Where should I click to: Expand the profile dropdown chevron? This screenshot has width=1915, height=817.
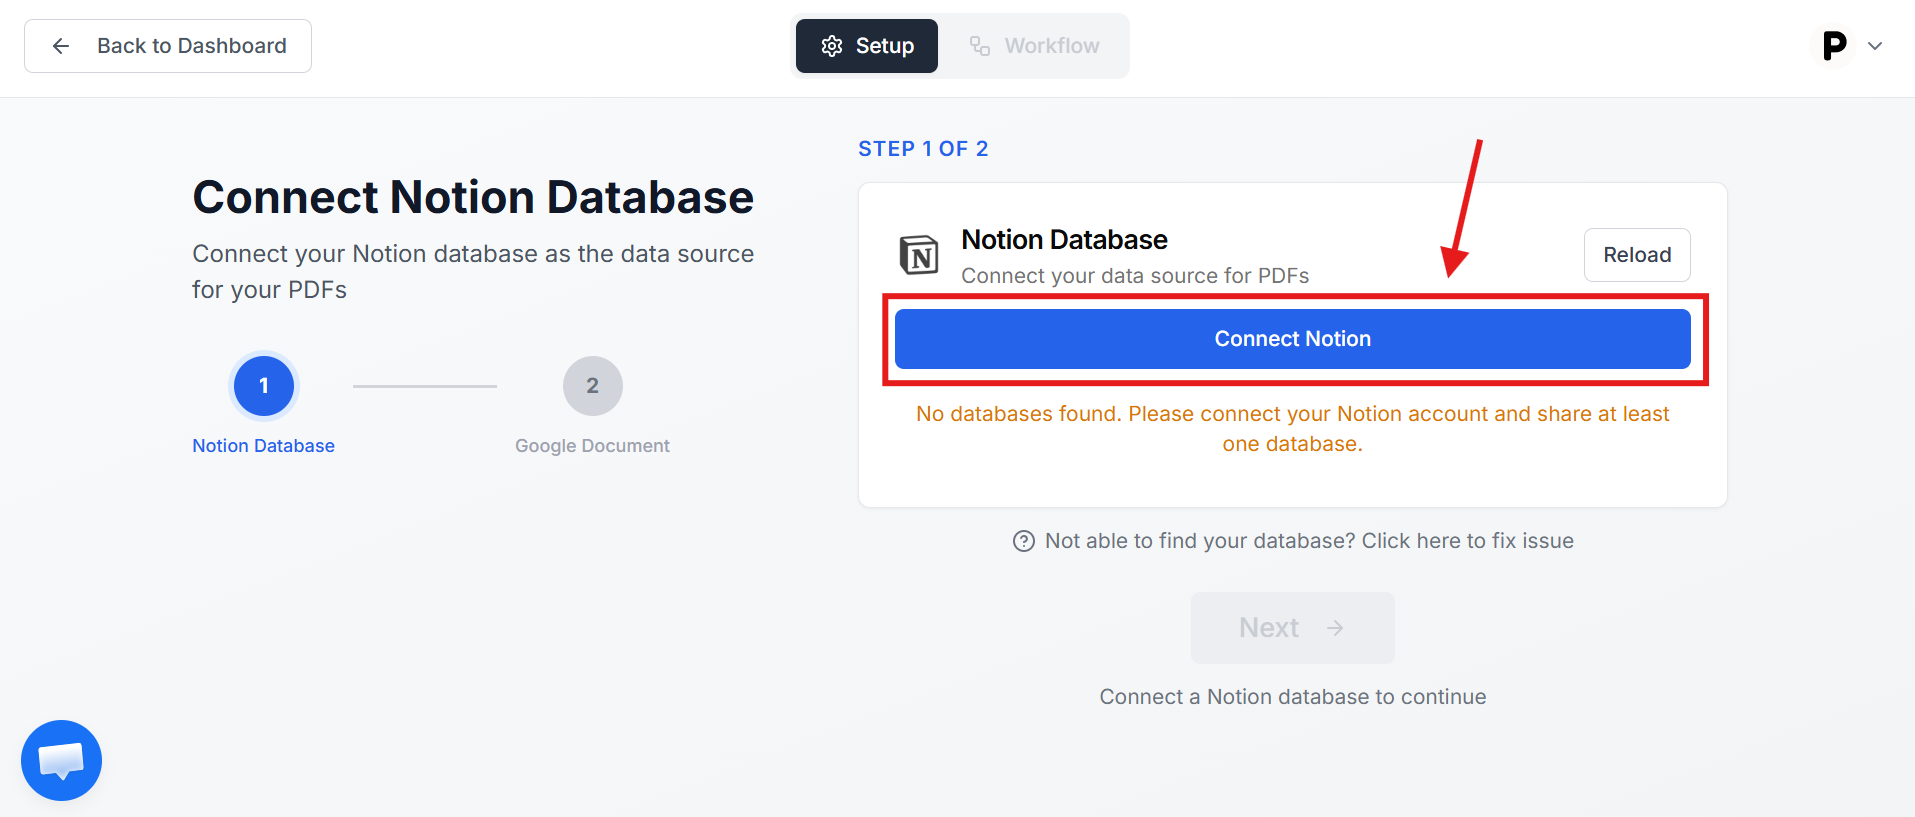1875,46
